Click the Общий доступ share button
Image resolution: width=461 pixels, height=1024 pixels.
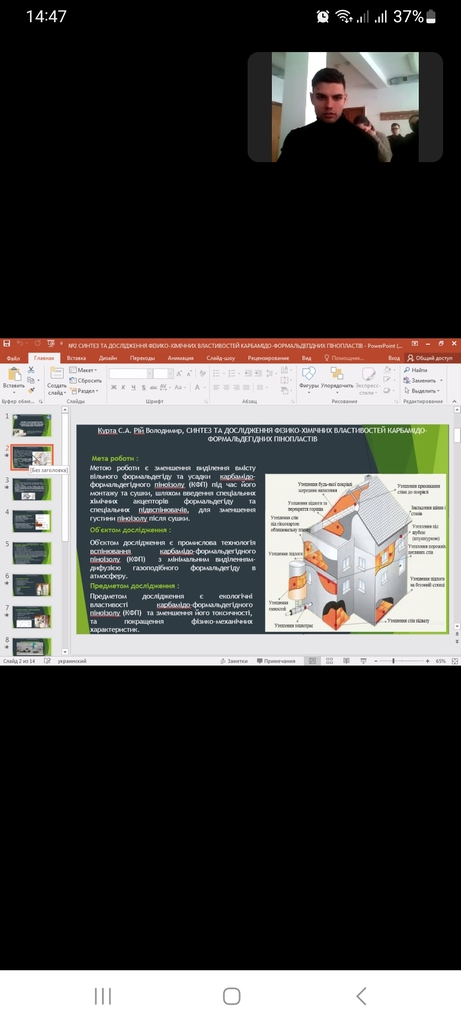[x=430, y=358]
